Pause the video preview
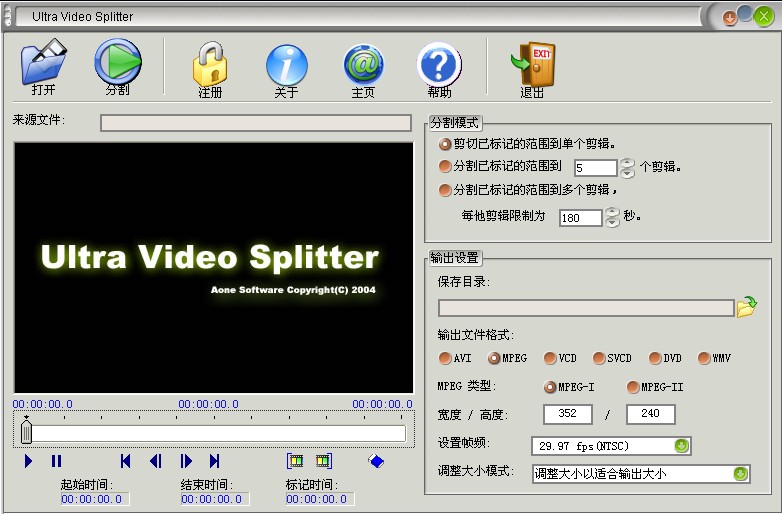The height and width of the screenshot is (514, 782). point(56,461)
